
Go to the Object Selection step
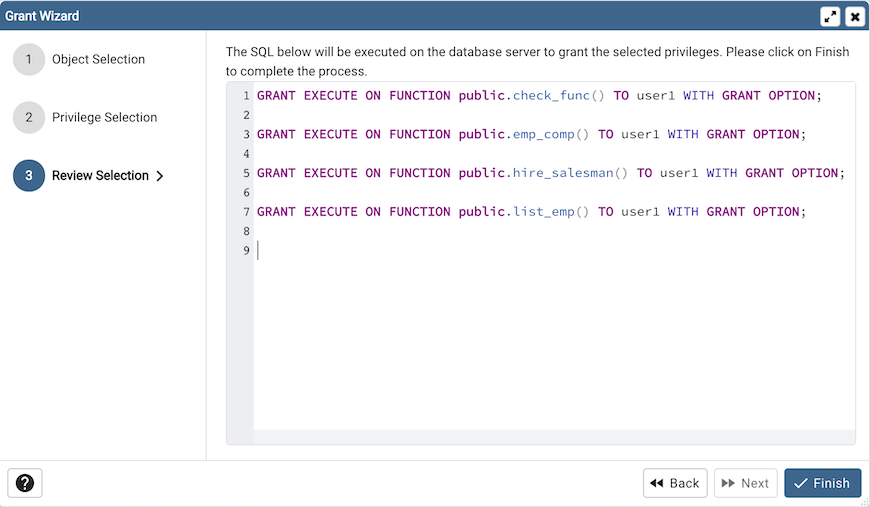(98, 59)
